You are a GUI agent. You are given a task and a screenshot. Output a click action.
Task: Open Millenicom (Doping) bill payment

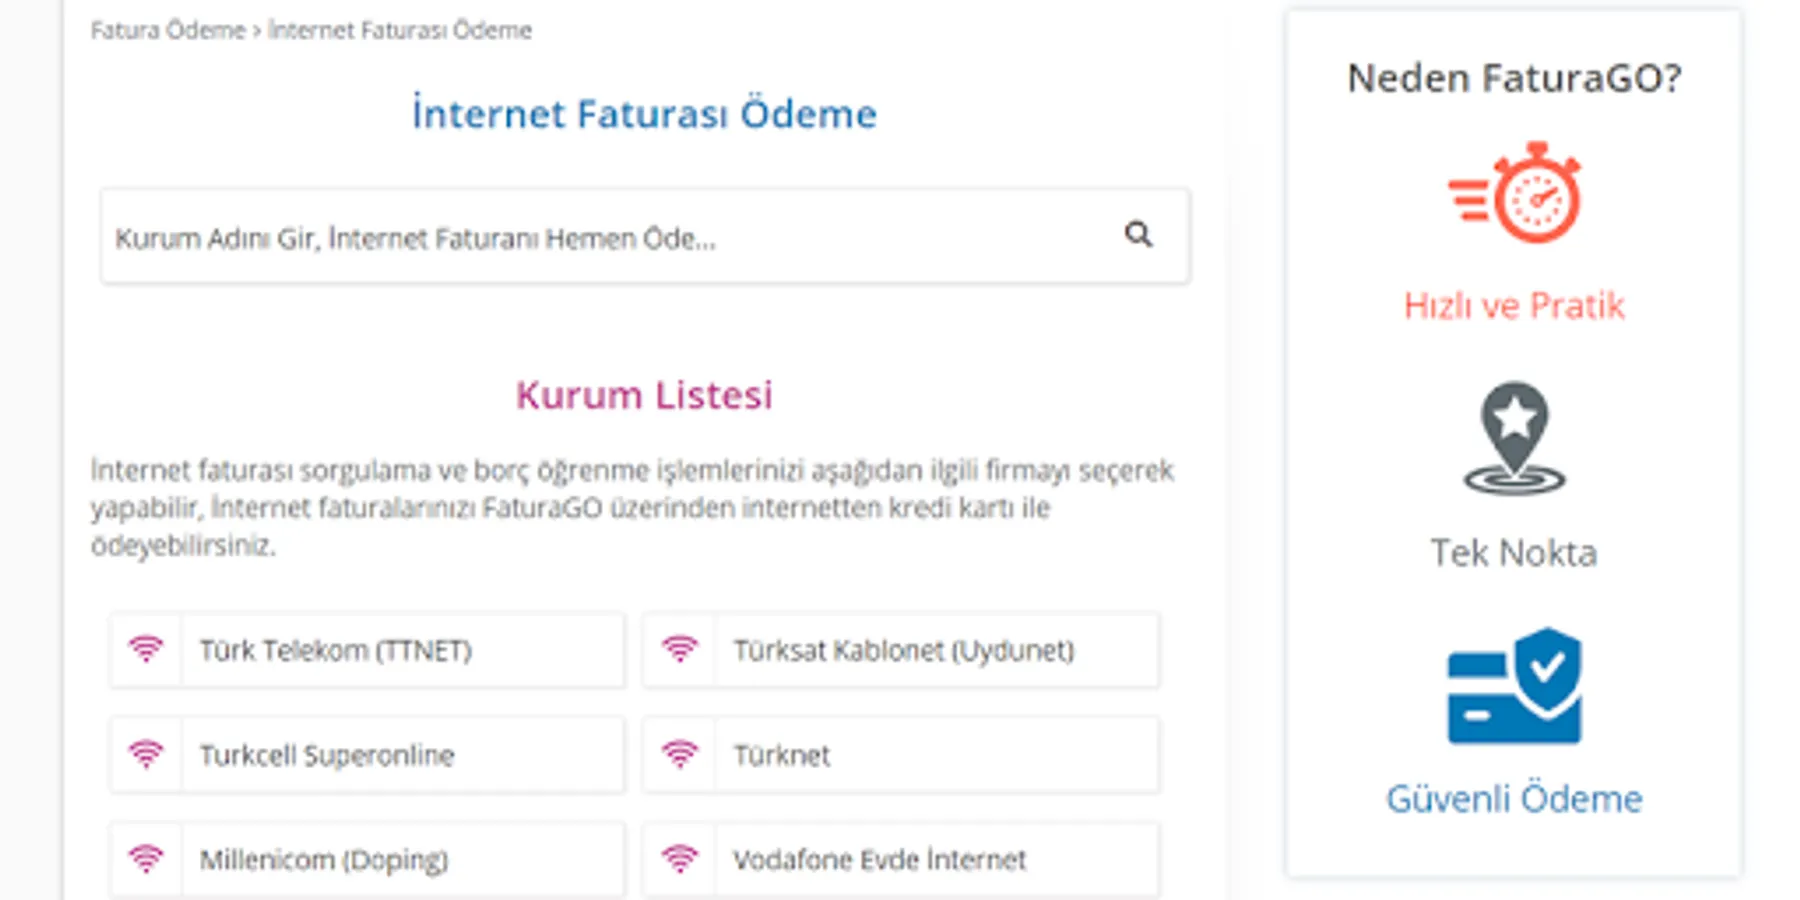click(324, 860)
